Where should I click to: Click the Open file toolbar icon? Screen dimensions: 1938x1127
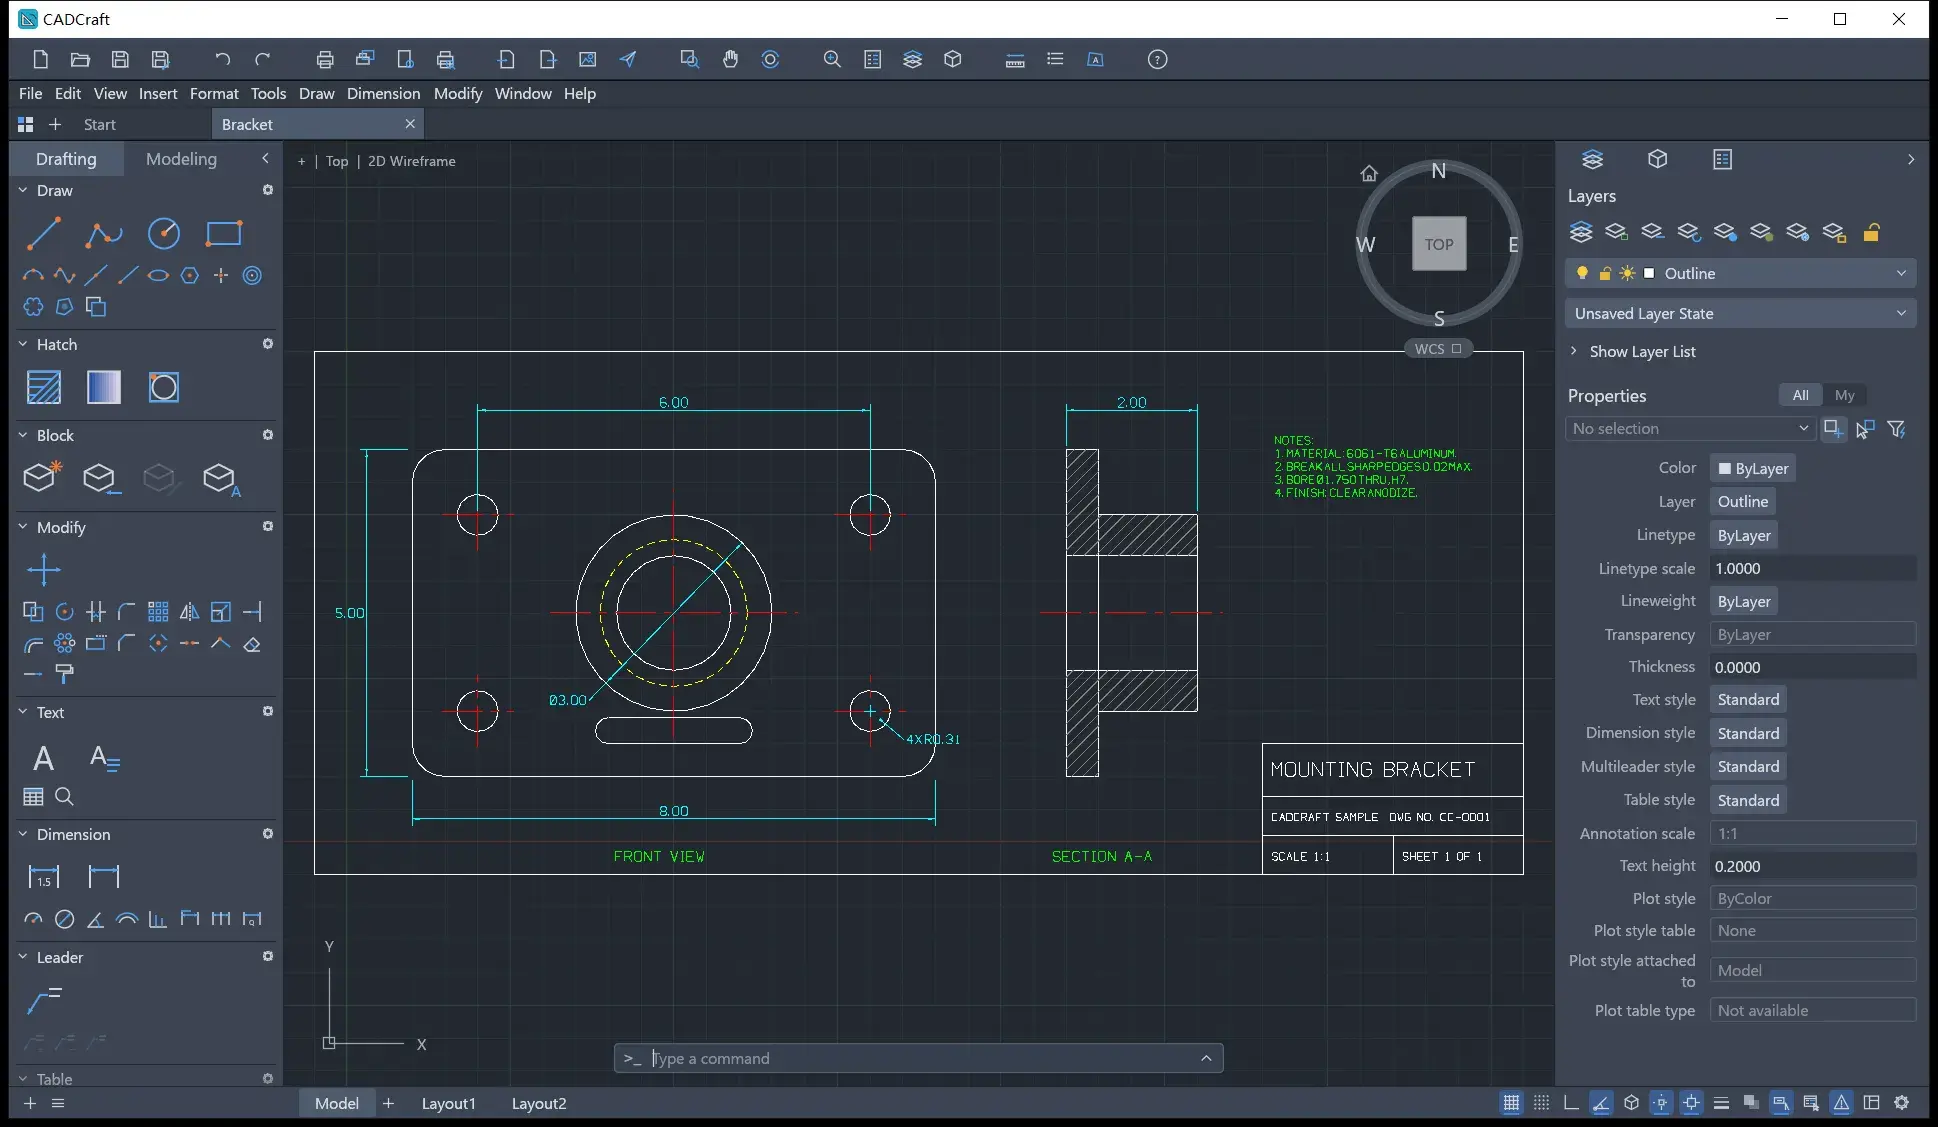tap(80, 60)
